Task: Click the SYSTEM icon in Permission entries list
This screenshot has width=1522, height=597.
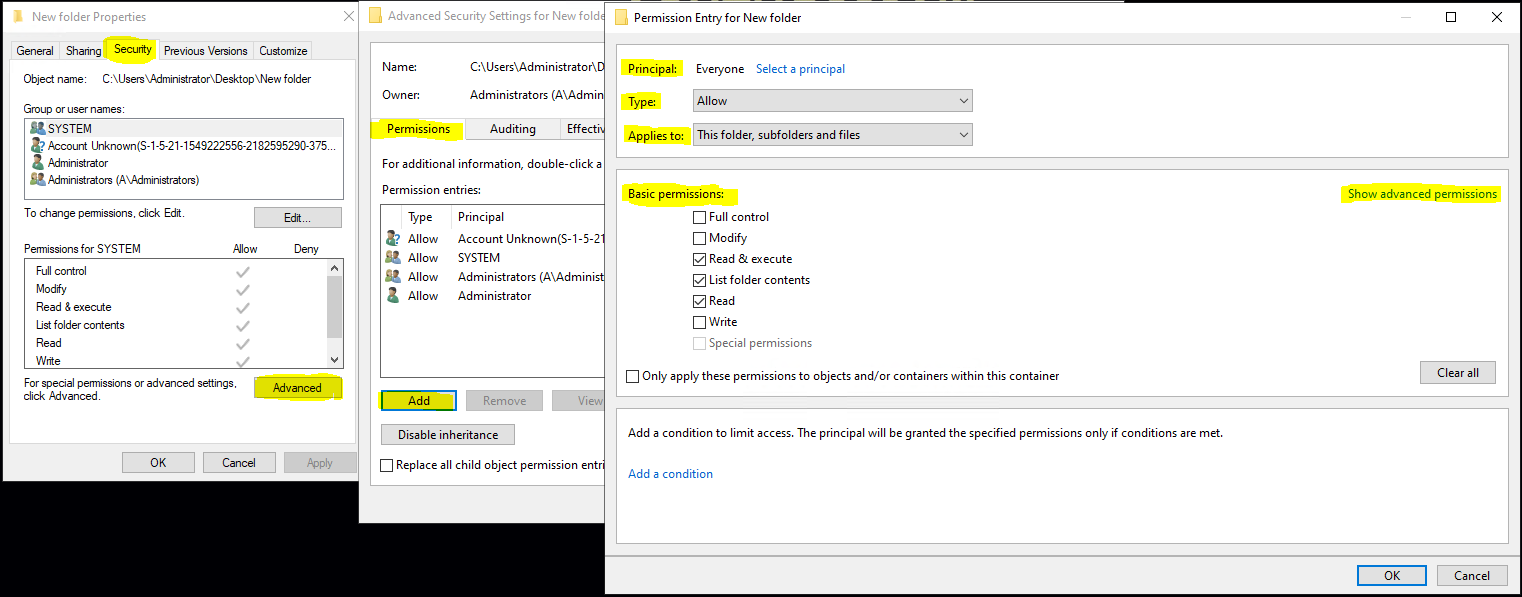Action: point(391,257)
